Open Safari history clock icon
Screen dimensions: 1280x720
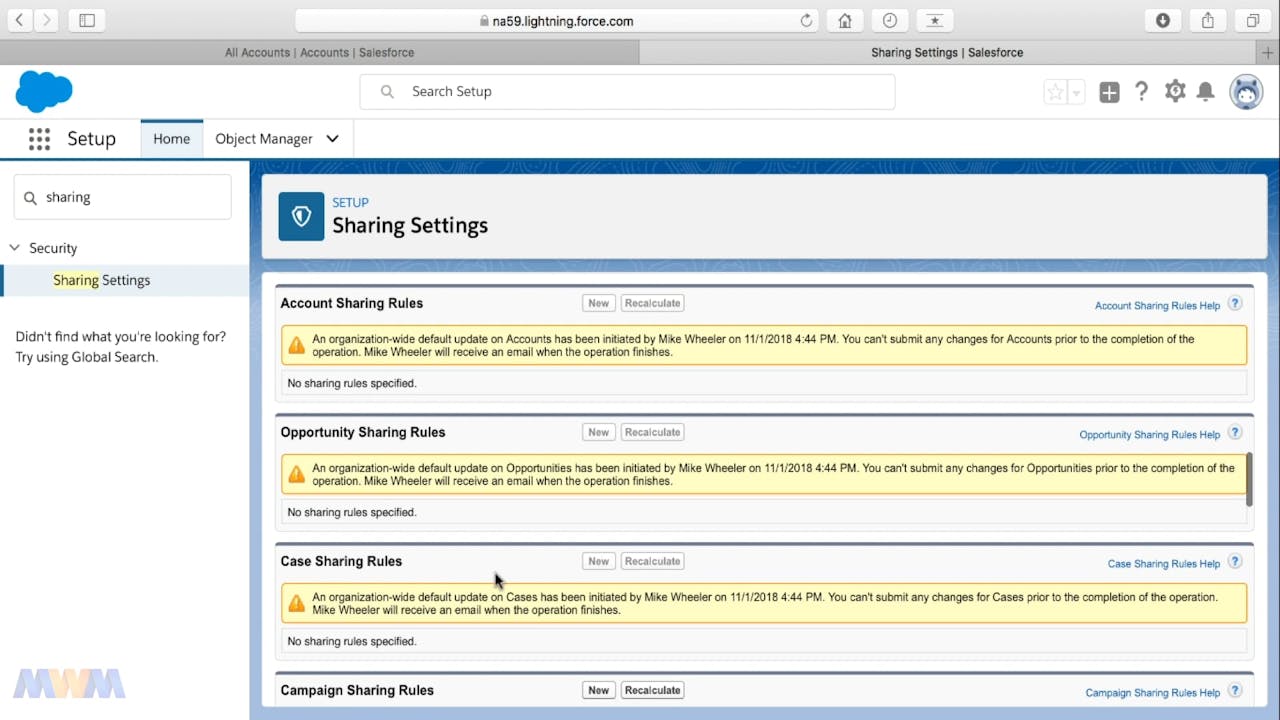pos(890,20)
